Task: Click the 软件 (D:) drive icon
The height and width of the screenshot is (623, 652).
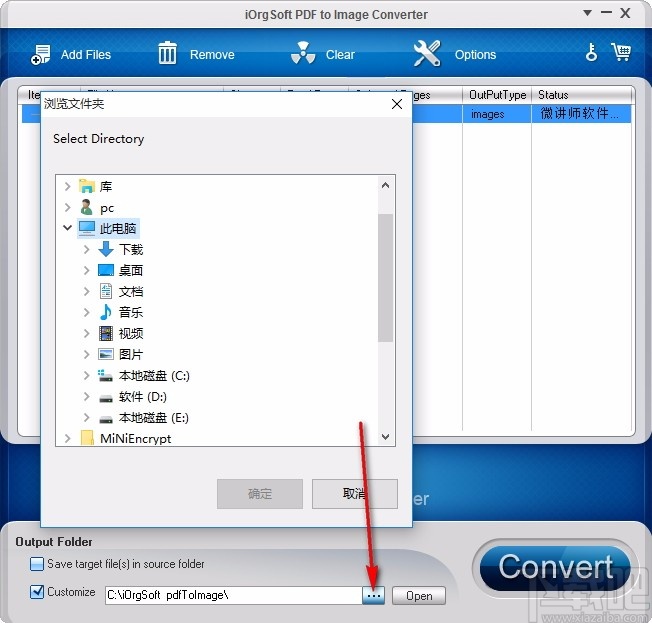Action: pyautogui.click(x=106, y=398)
